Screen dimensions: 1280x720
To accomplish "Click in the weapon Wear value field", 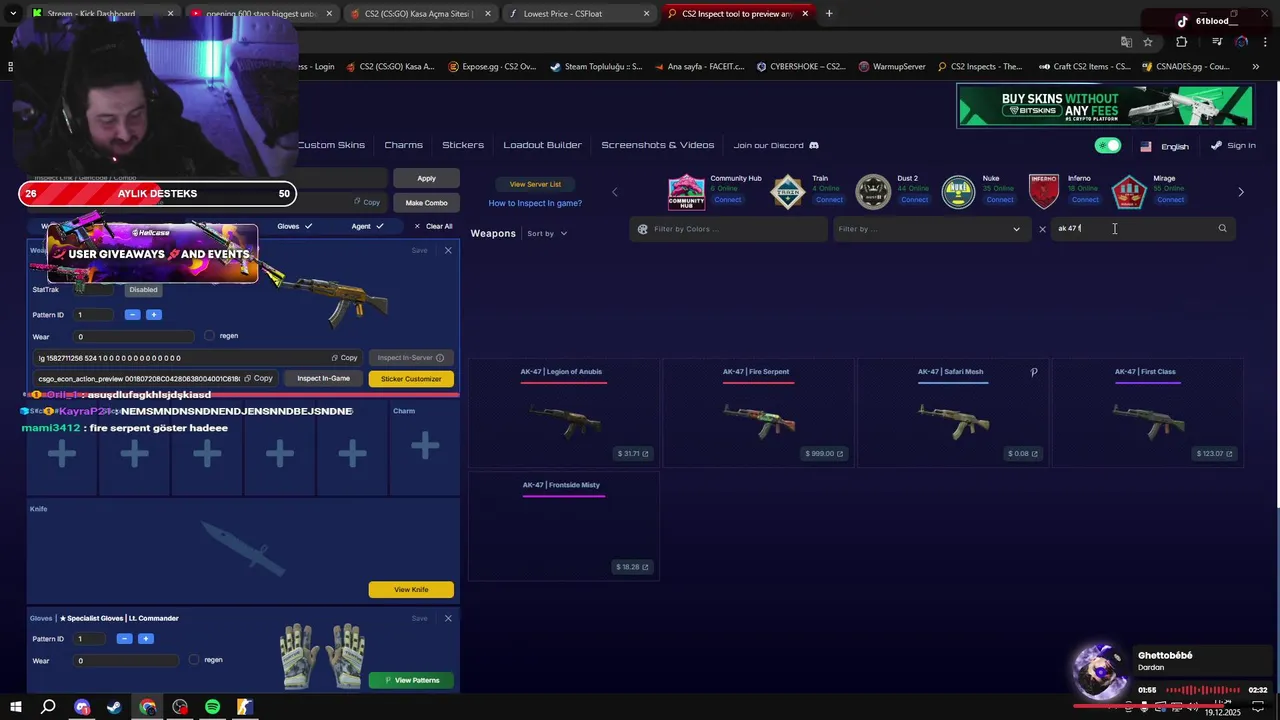I will coord(134,337).
